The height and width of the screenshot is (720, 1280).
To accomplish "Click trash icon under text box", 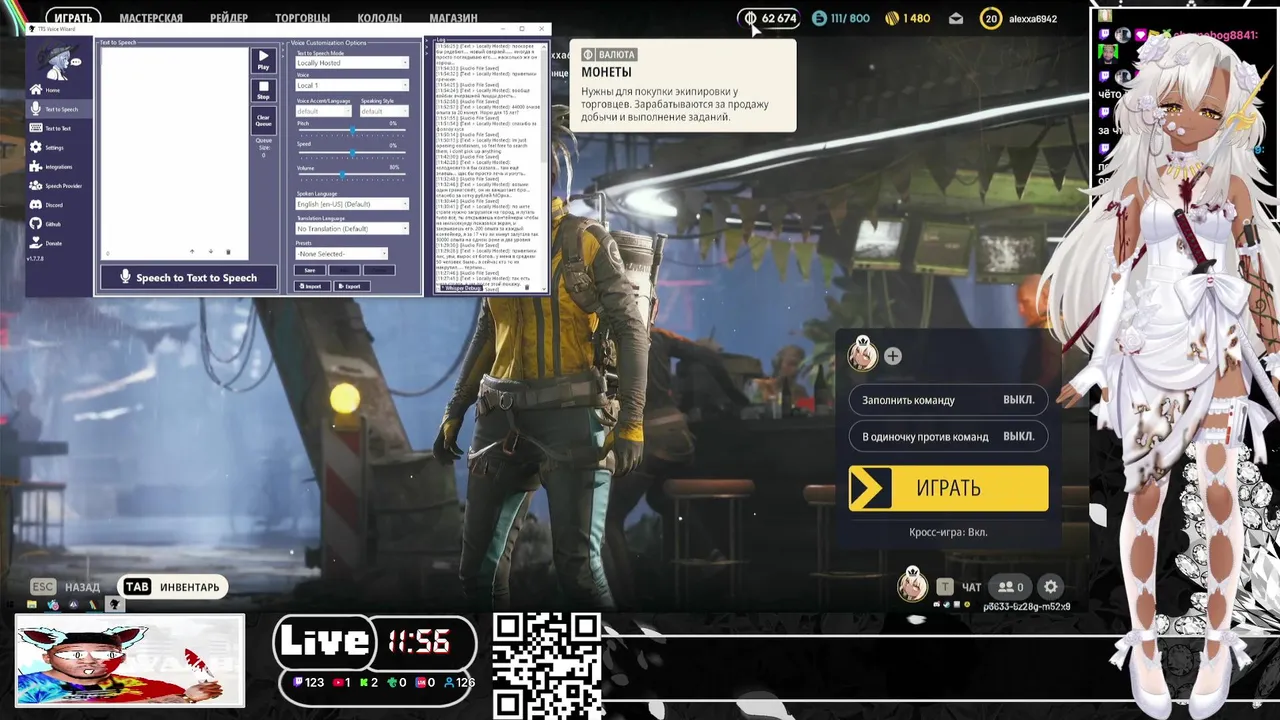I will [x=228, y=252].
